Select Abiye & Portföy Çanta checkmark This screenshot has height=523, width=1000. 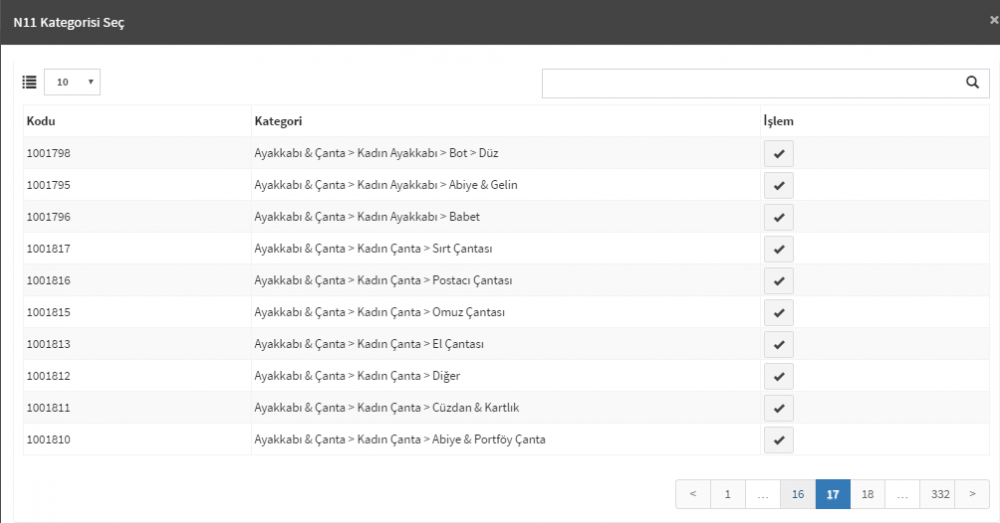tap(779, 440)
